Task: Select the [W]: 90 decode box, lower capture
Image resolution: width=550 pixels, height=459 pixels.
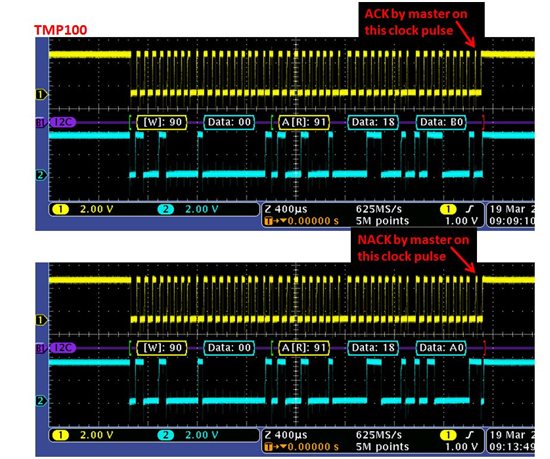Action: pos(162,348)
